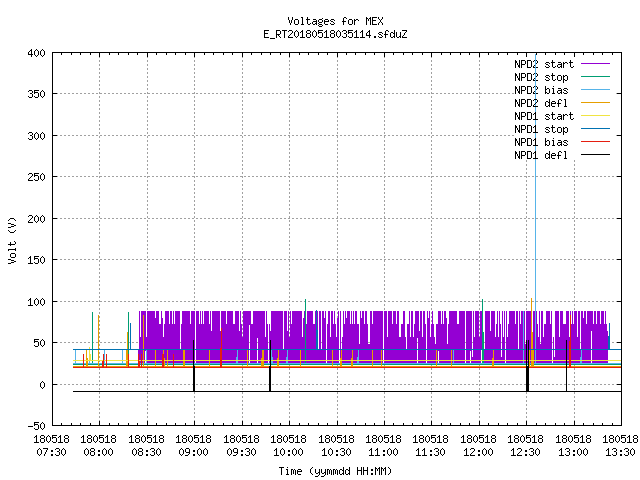
Task: Click the 100 tick label on y-axis
Action: 36,302
